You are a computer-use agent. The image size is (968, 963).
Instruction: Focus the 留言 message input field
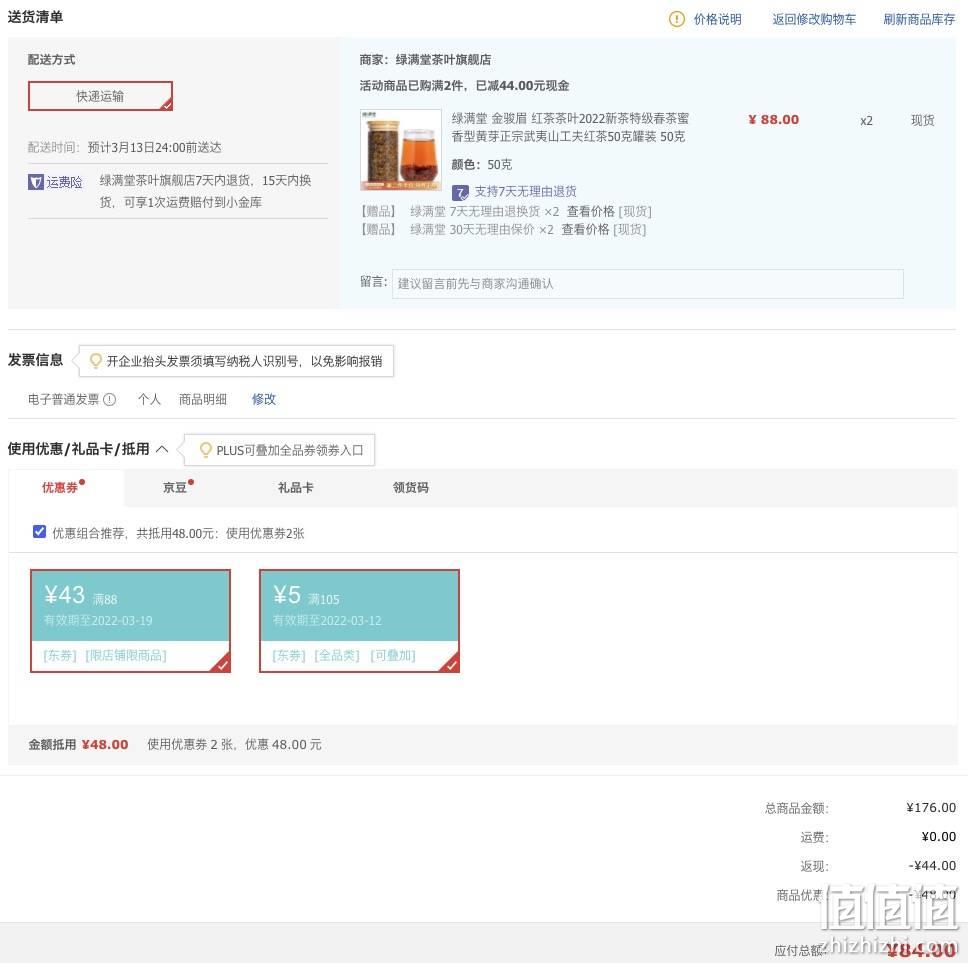point(648,284)
